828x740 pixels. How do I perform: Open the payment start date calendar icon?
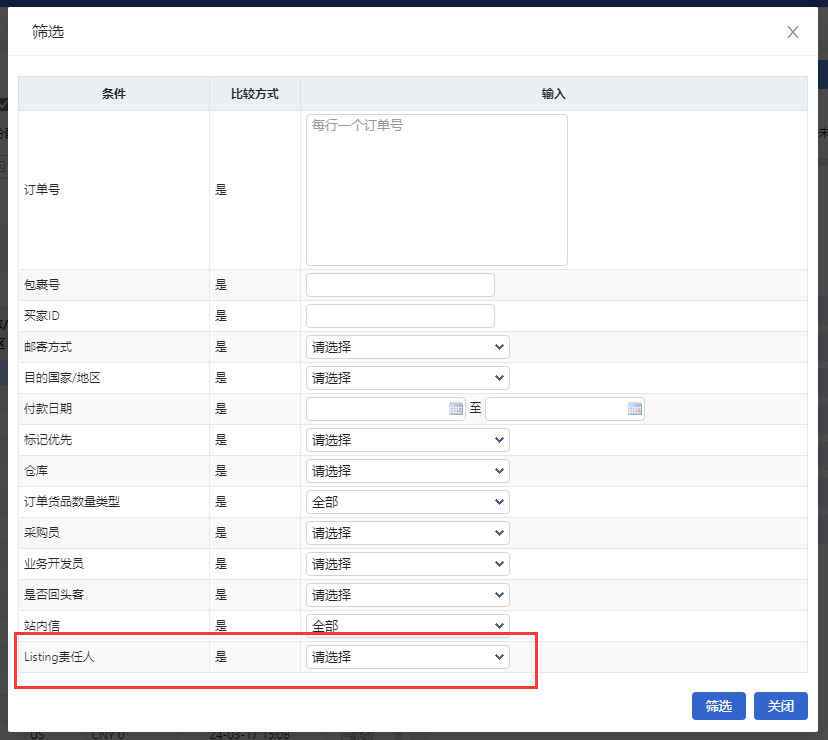(456, 408)
